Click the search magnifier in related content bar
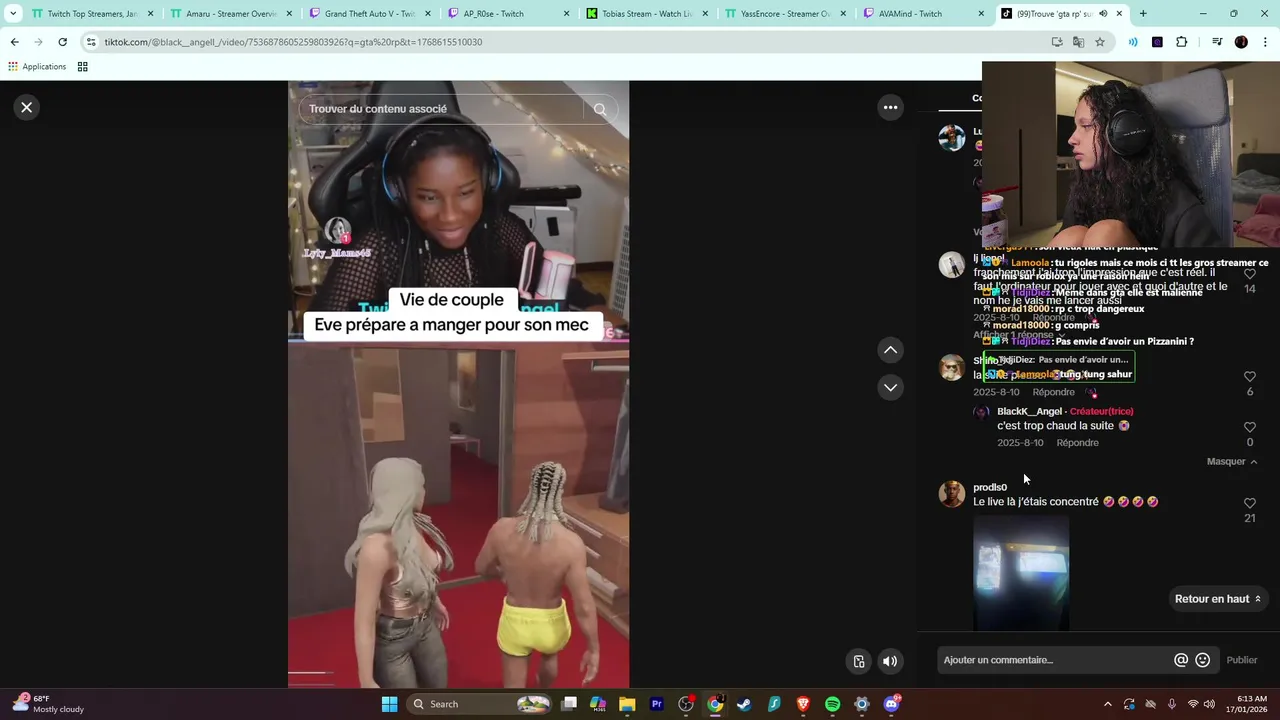 600,109
